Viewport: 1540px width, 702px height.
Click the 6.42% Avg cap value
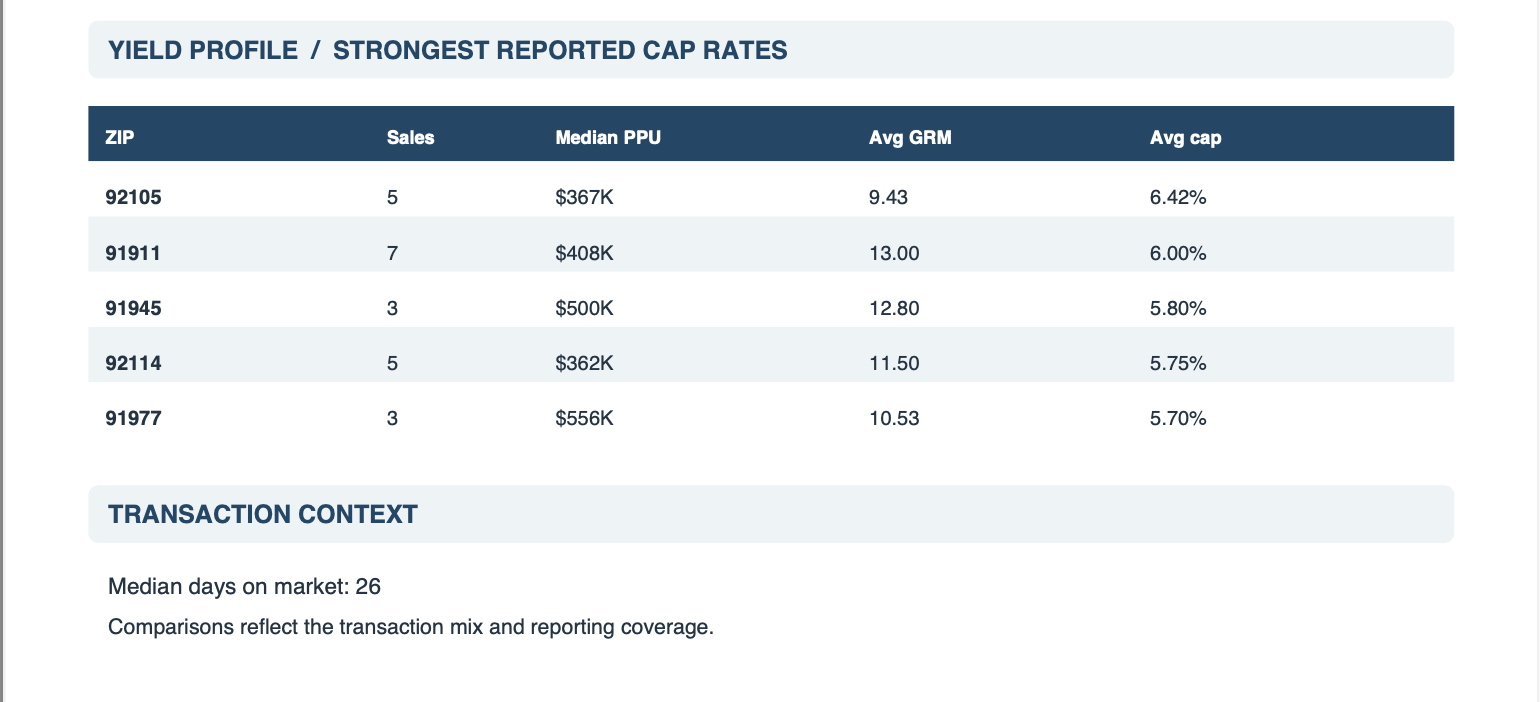(x=1178, y=198)
